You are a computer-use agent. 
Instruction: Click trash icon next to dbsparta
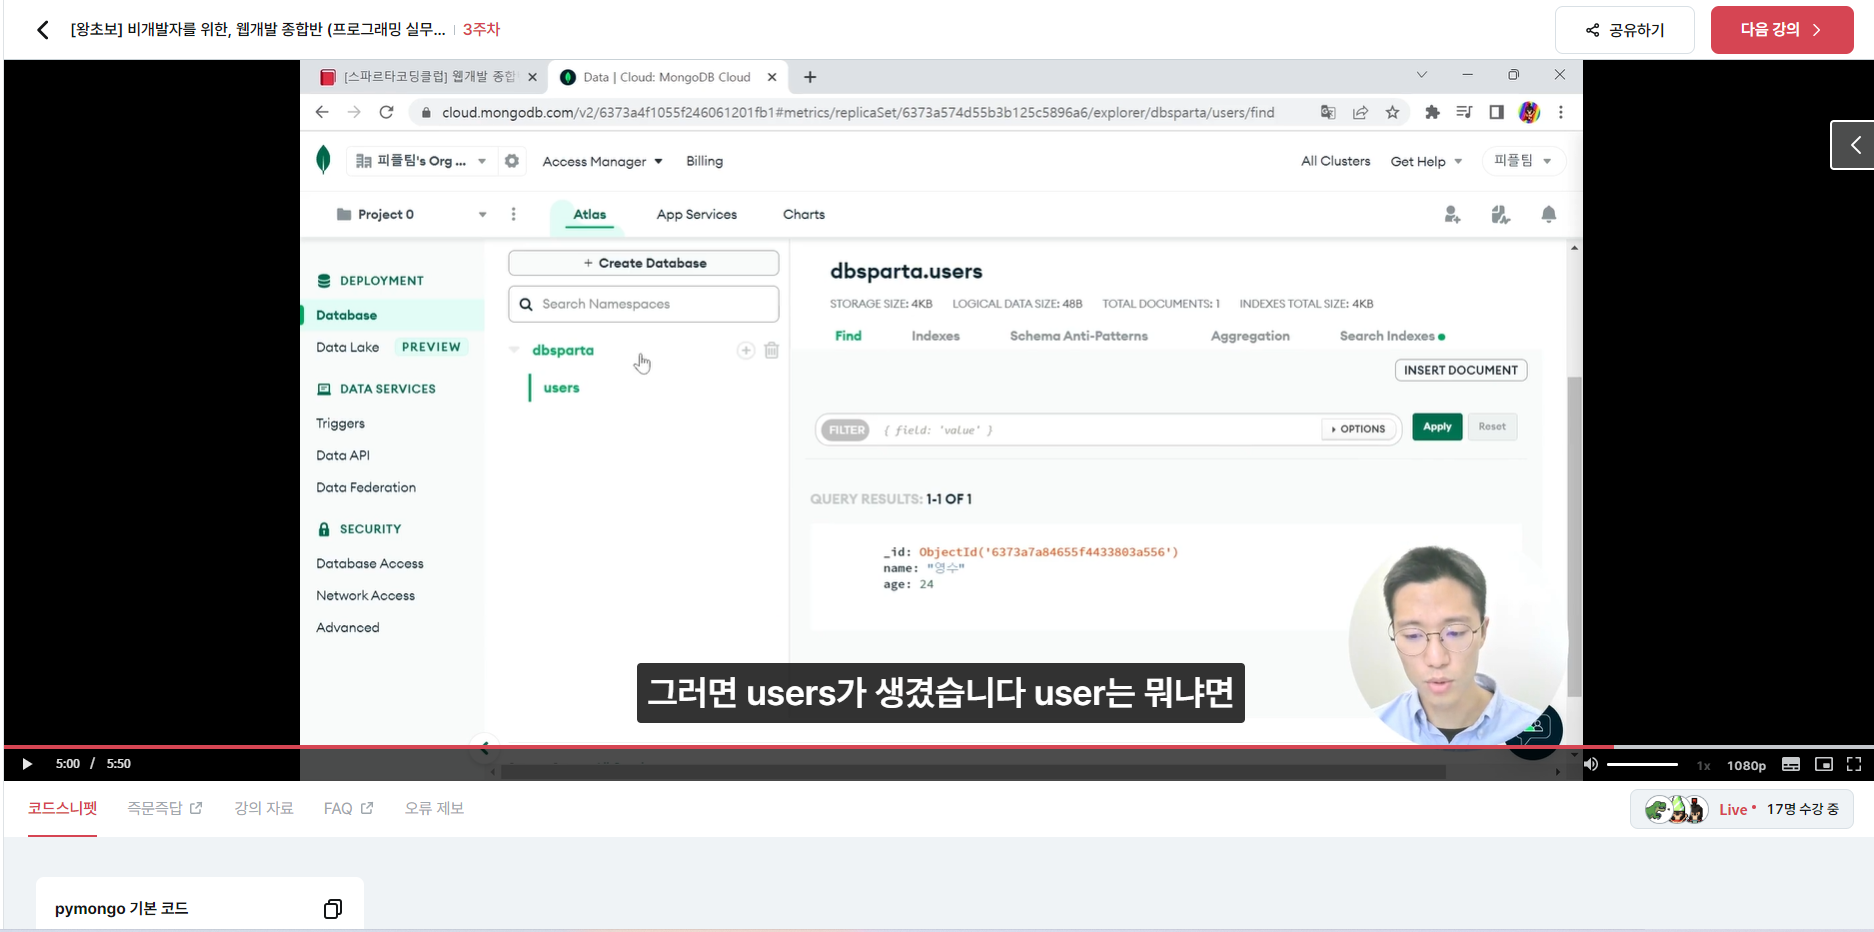pyautogui.click(x=771, y=350)
